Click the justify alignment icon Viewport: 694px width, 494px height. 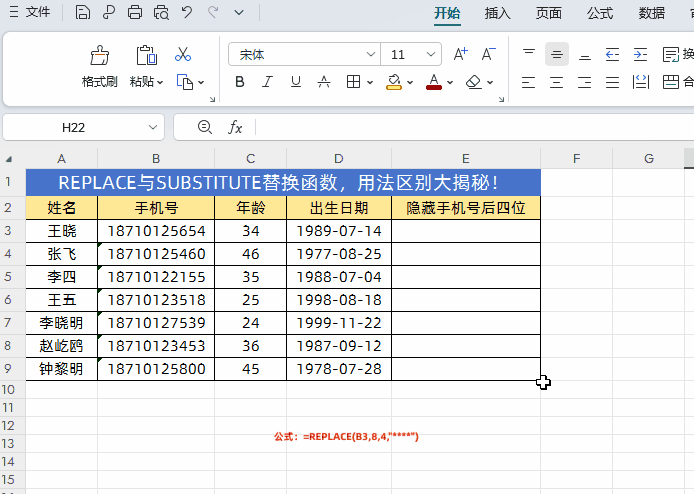pyautogui.click(x=613, y=82)
